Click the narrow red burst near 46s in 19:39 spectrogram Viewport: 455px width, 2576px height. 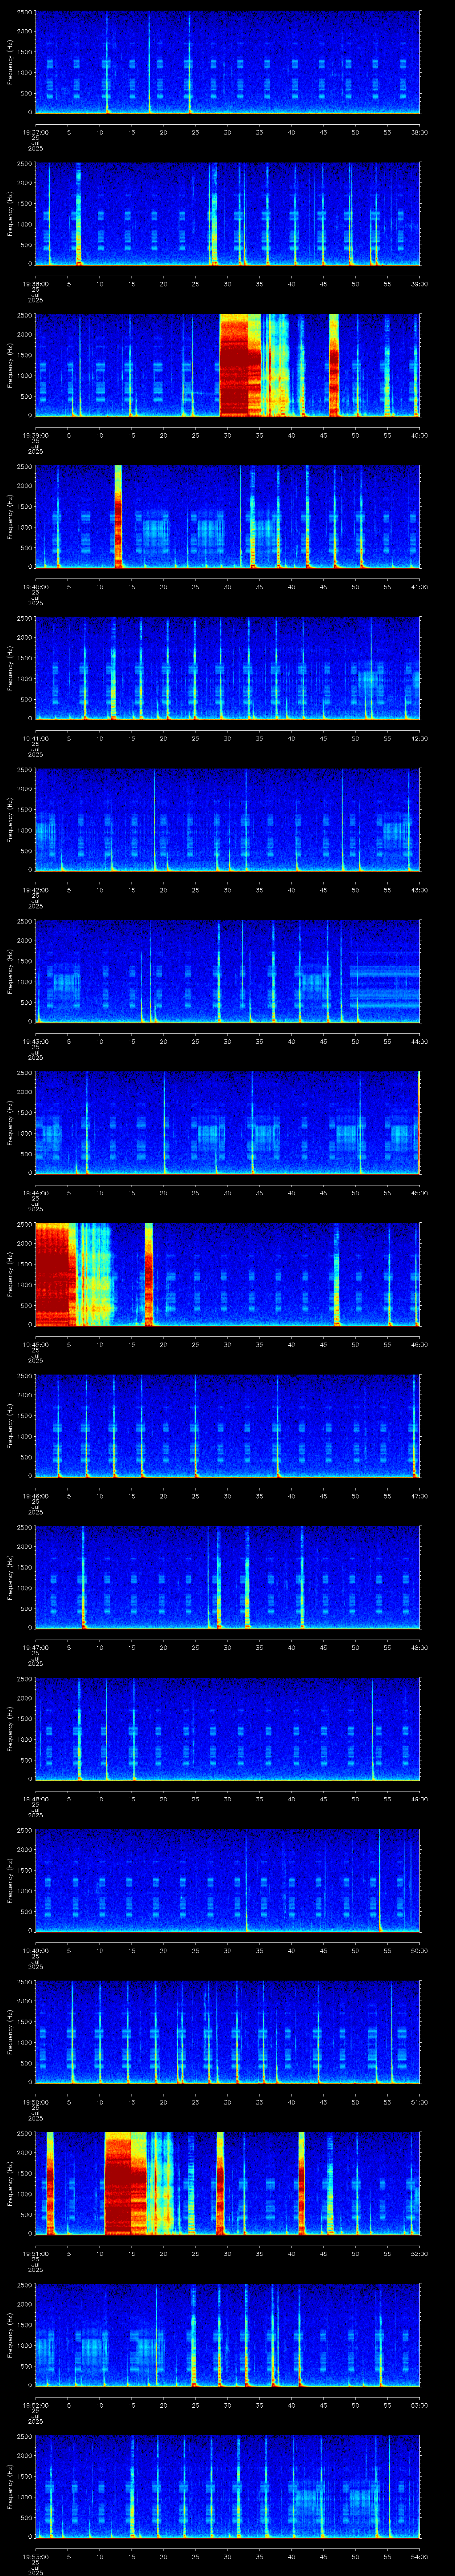(x=334, y=365)
